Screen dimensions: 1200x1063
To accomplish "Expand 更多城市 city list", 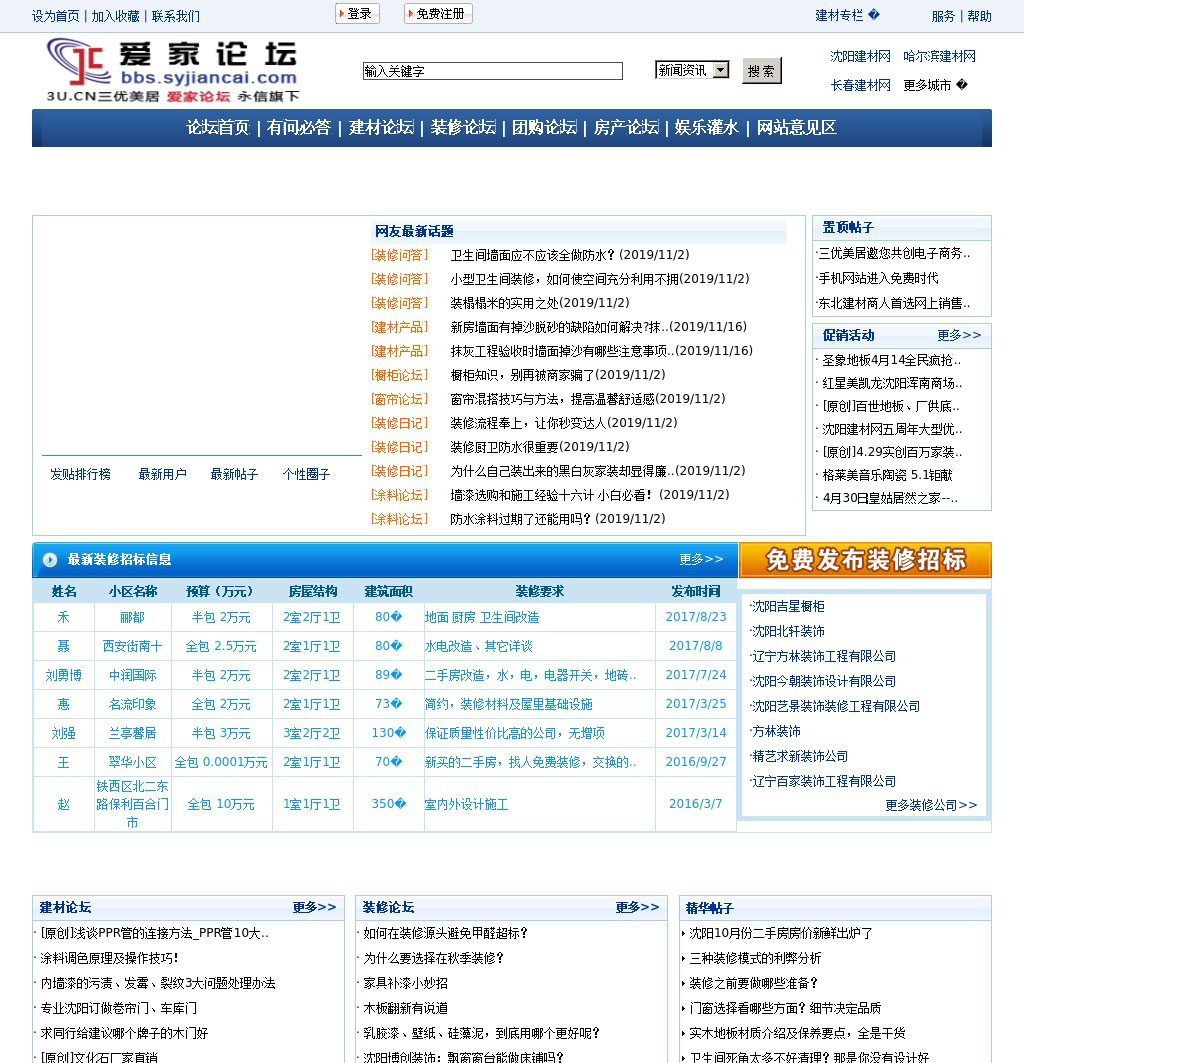I will (935, 85).
